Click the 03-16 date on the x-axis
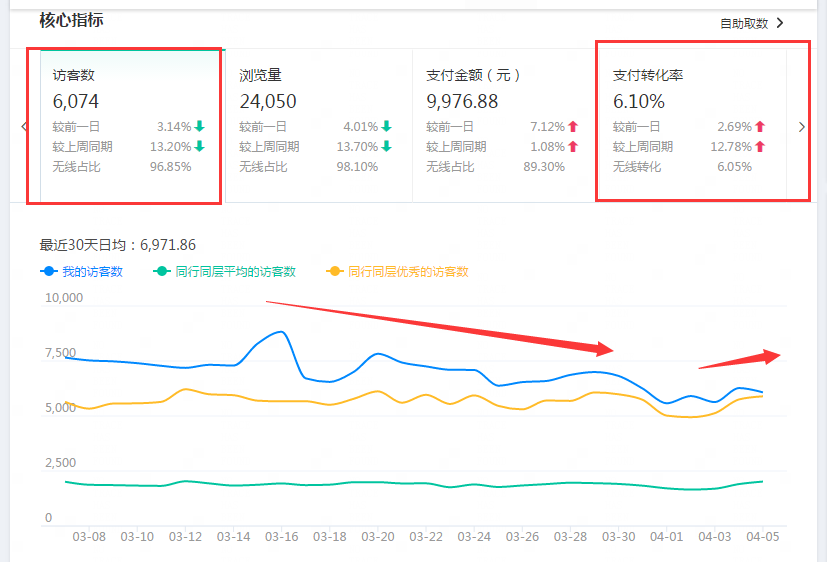Viewport: 827px width, 562px height. pos(282,537)
